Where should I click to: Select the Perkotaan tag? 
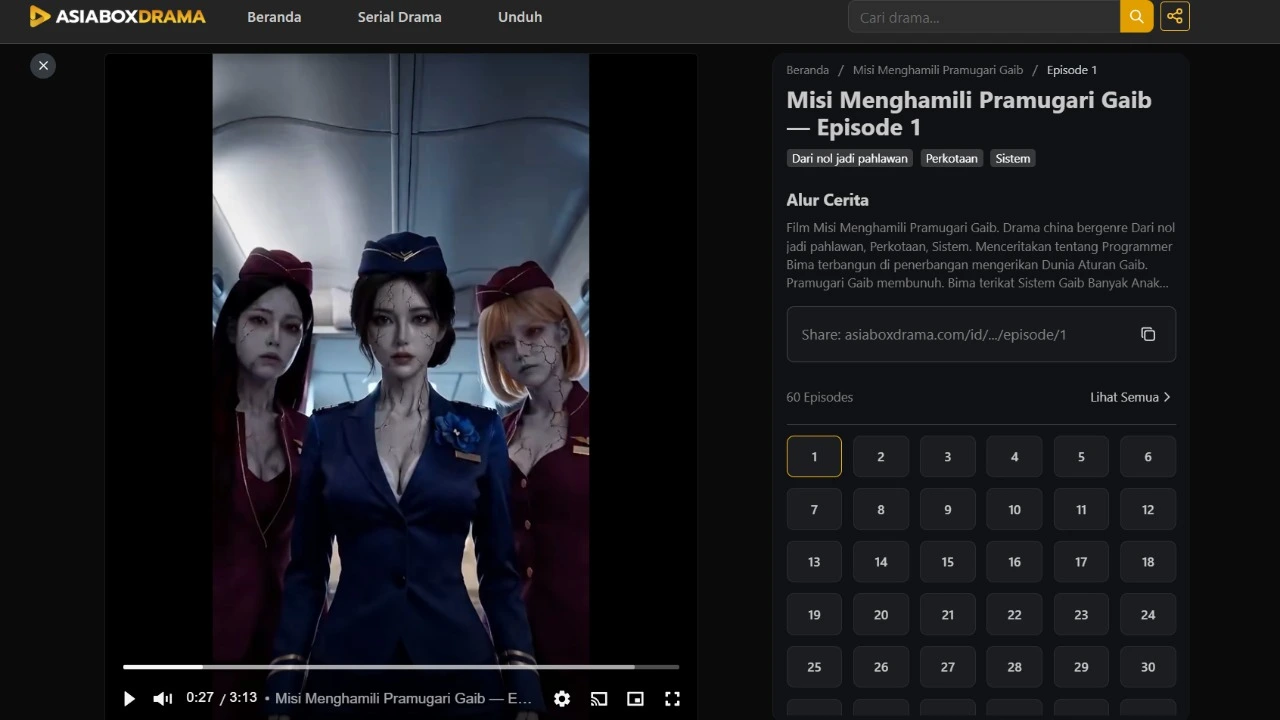click(952, 158)
